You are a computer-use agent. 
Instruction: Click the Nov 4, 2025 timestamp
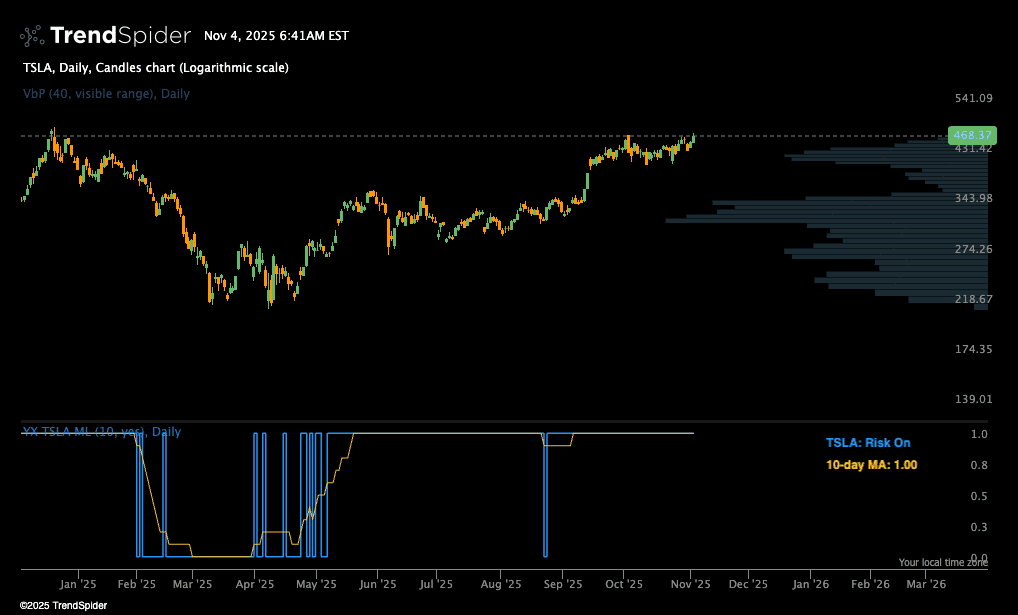[x=276, y=36]
